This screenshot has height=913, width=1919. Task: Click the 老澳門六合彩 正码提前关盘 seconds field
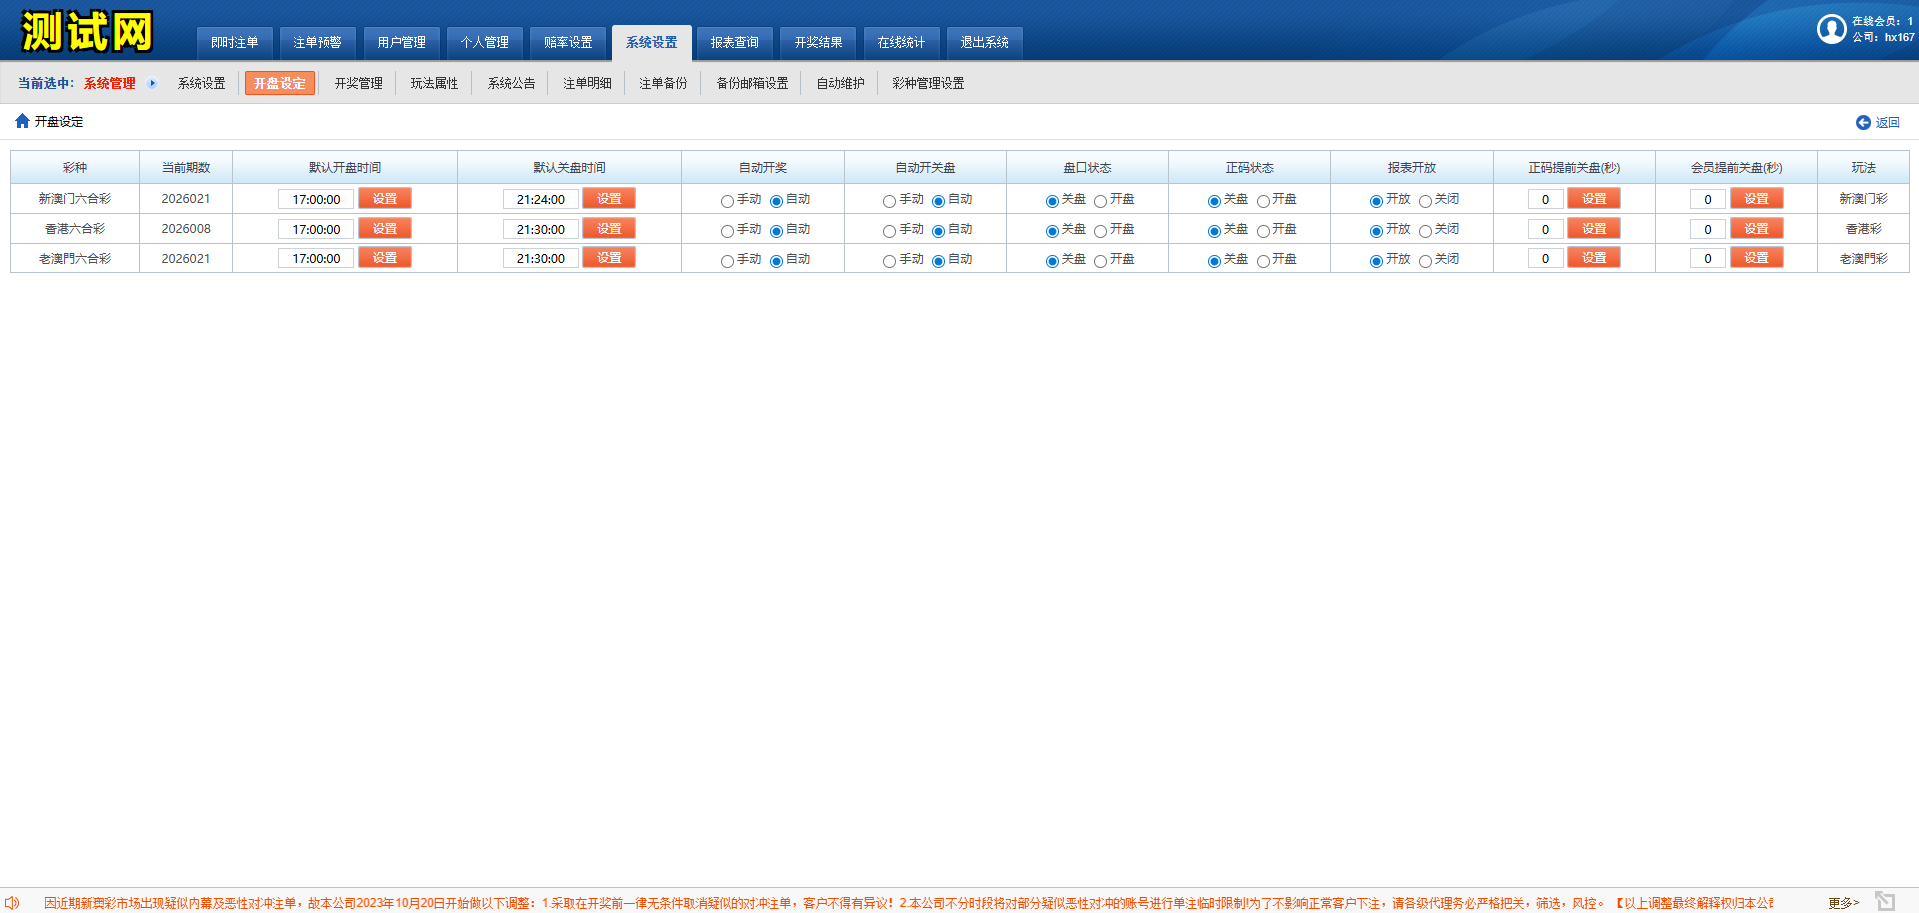point(1545,259)
